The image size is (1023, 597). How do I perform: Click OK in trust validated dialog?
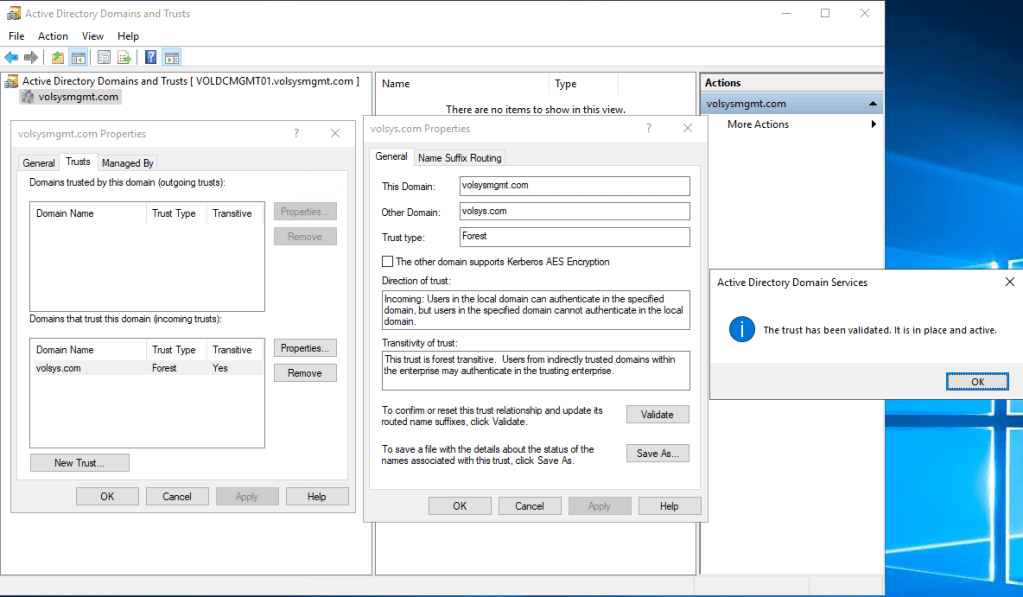[x=977, y=381]
